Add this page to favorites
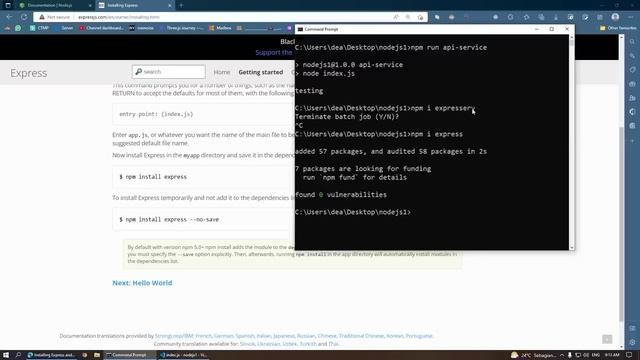Screen dimensions: 640x360 coord(420,17)
